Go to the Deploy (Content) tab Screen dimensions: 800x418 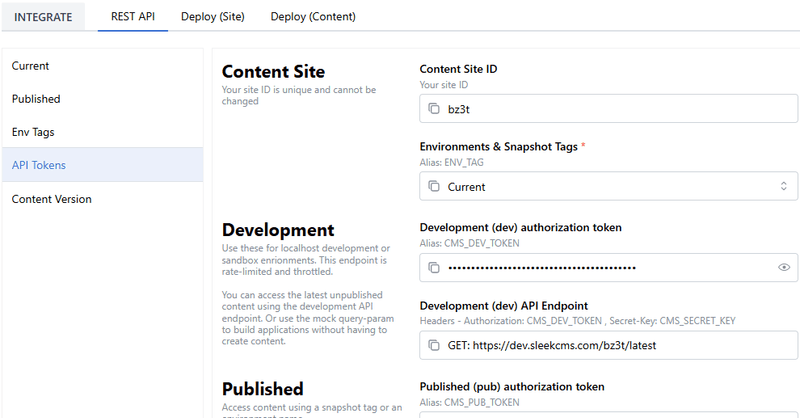click(x=312, y=16)
